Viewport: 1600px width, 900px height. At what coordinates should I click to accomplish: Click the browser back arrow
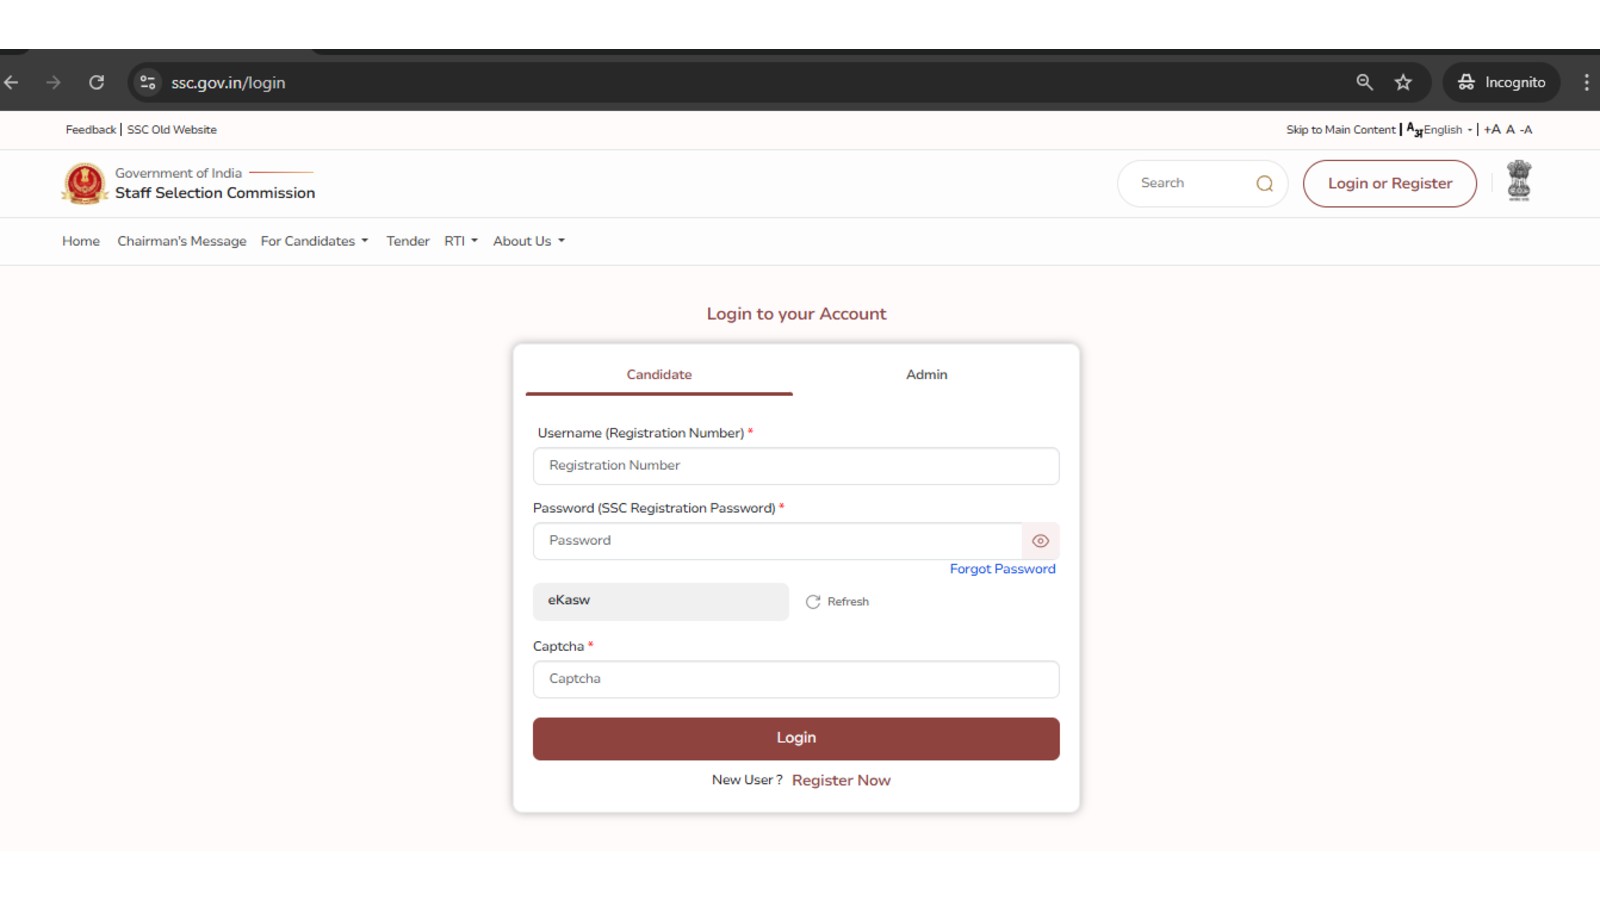click(12, 82)
